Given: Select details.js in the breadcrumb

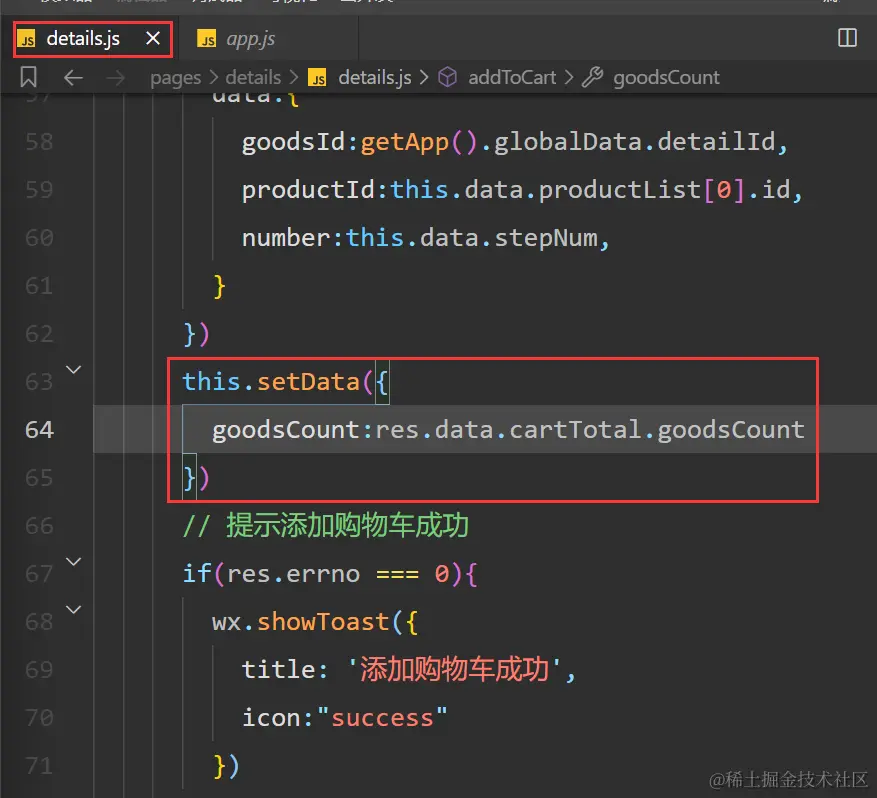Looking at the screenshot, I should click(375, 77).
